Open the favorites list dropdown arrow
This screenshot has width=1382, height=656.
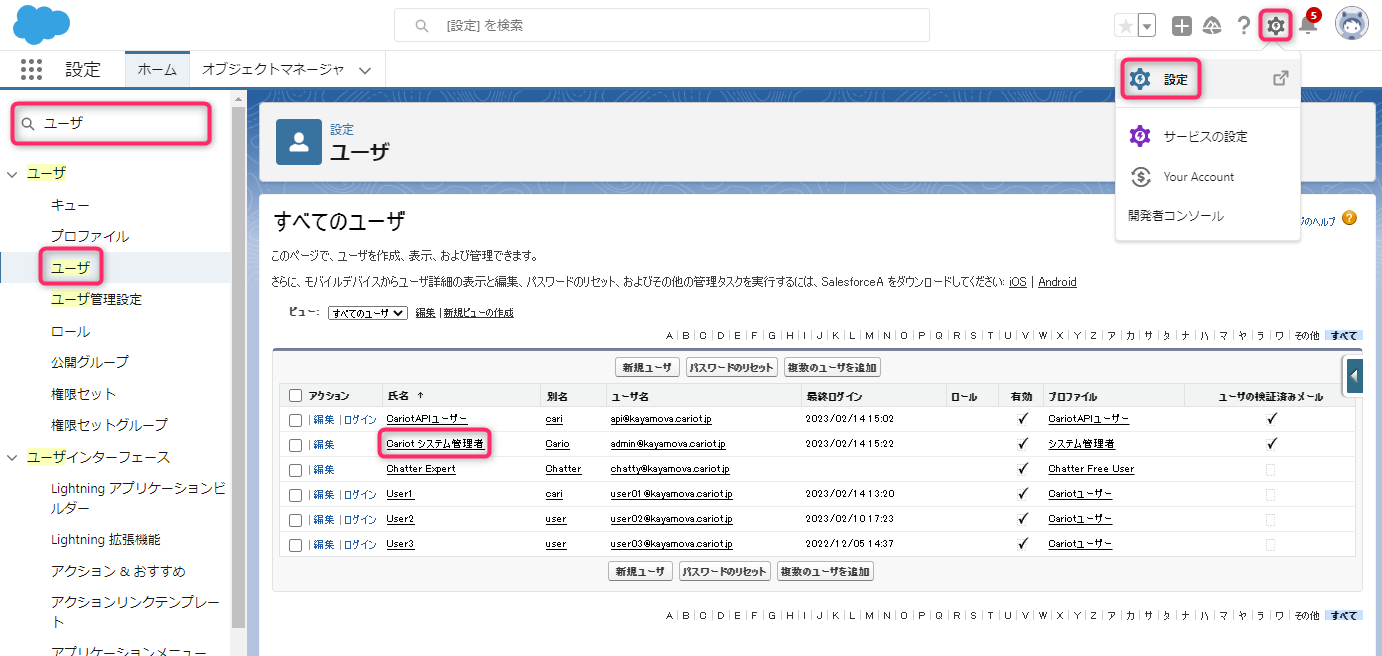pos(1147,26)
